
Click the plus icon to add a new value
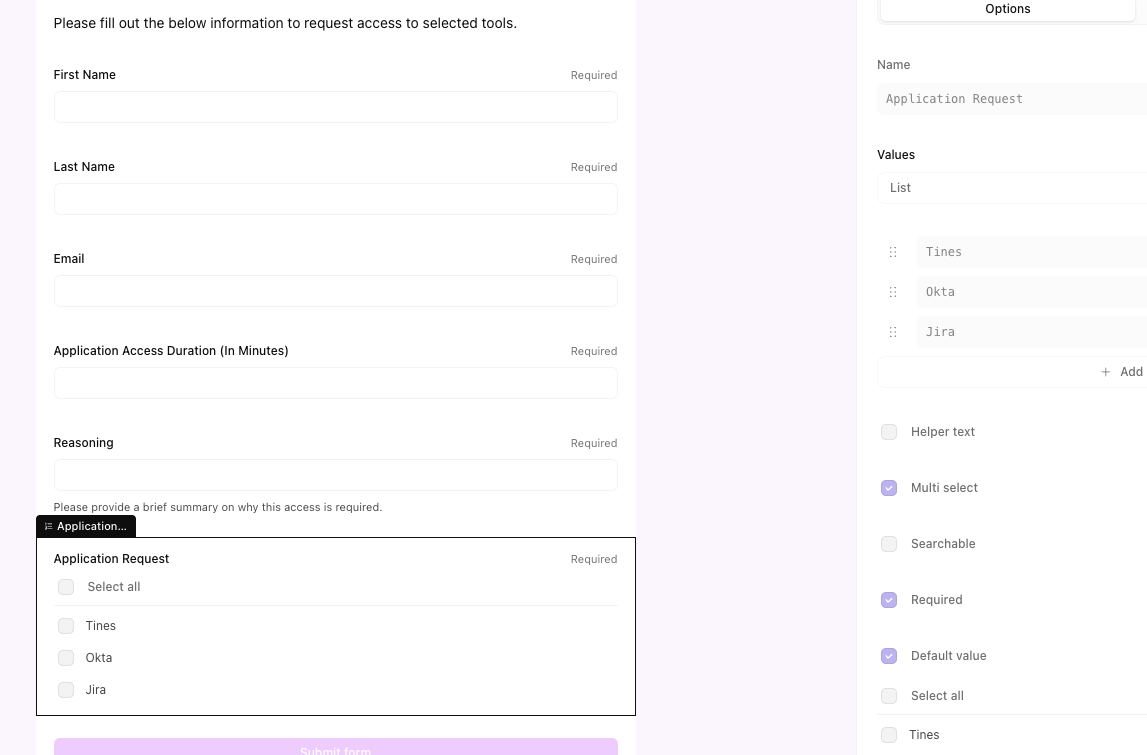tap(1106, 371)
